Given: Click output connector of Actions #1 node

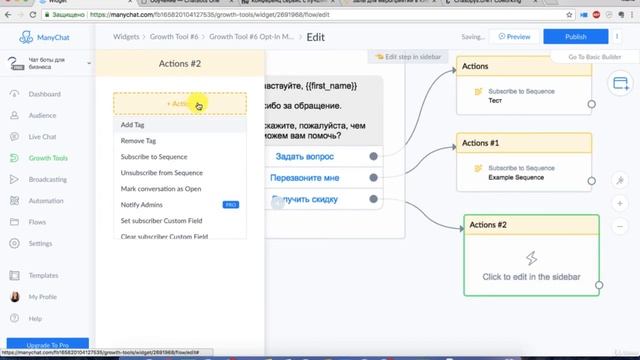Looking at the screenshot, I should (x=591, y=181).
